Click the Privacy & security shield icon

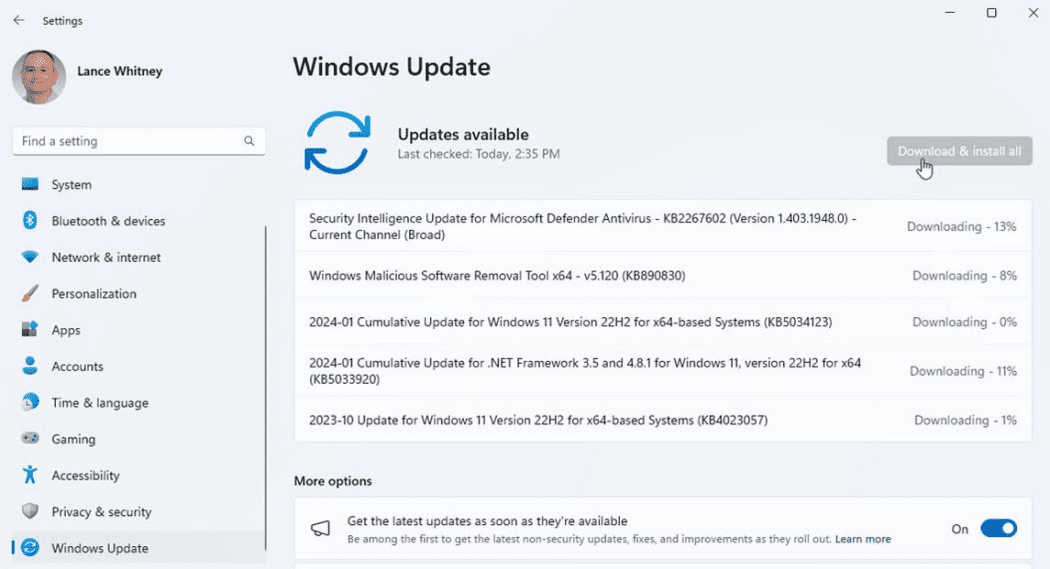coord(30,512)
